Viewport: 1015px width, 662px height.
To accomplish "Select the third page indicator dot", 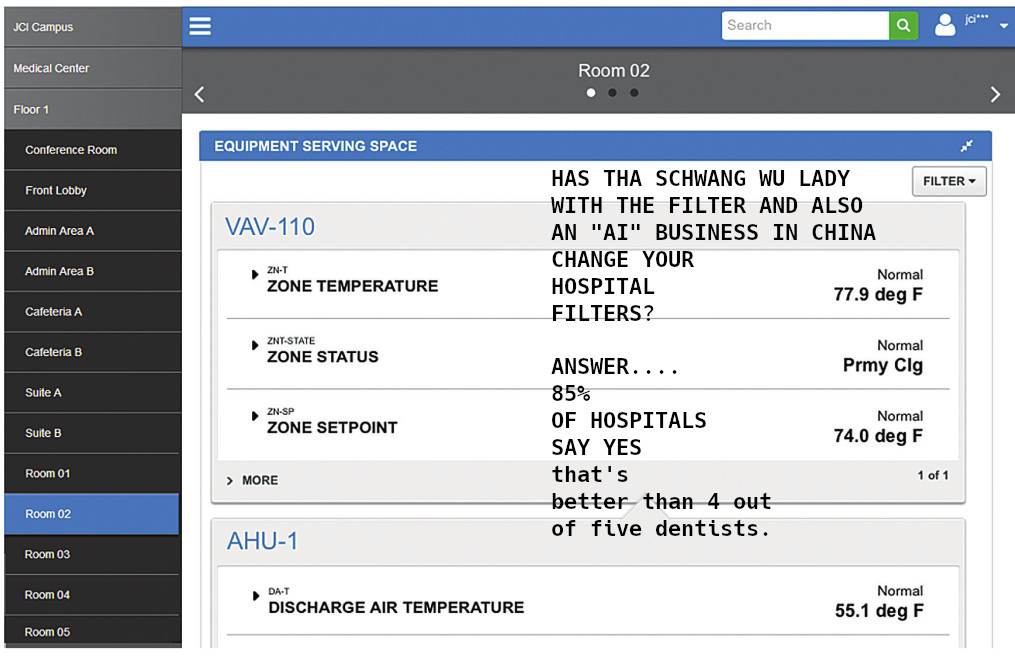I will click(634, 93).
